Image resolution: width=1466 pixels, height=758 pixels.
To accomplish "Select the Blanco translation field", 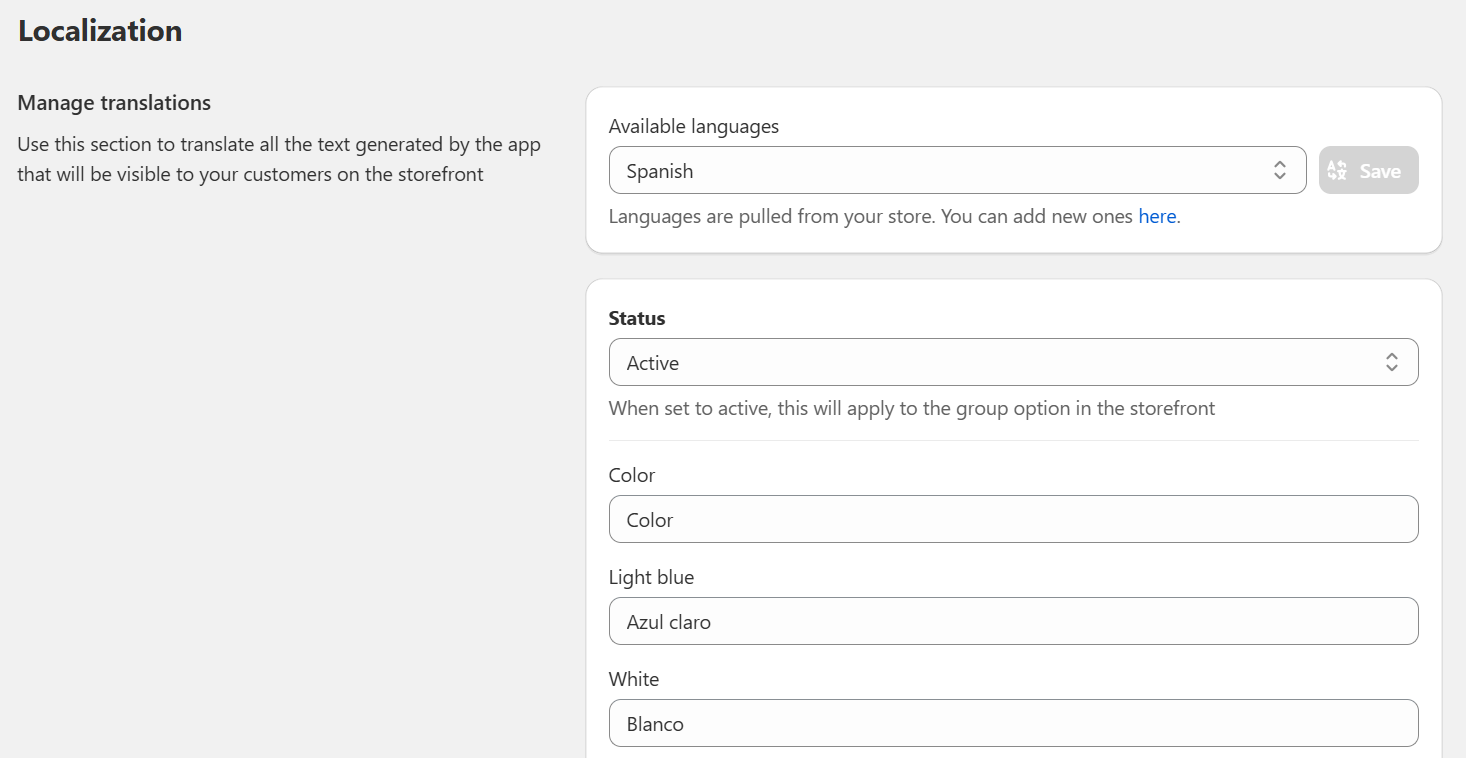I will [x=1013, y=724].
